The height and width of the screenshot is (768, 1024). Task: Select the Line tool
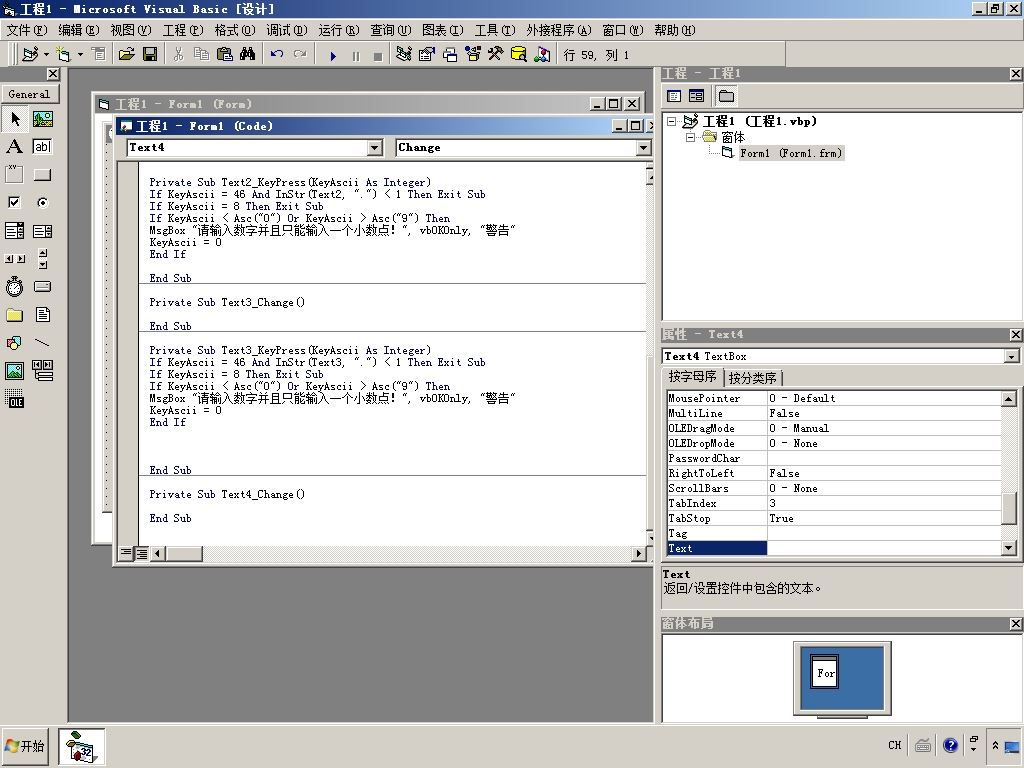[42, 343]
